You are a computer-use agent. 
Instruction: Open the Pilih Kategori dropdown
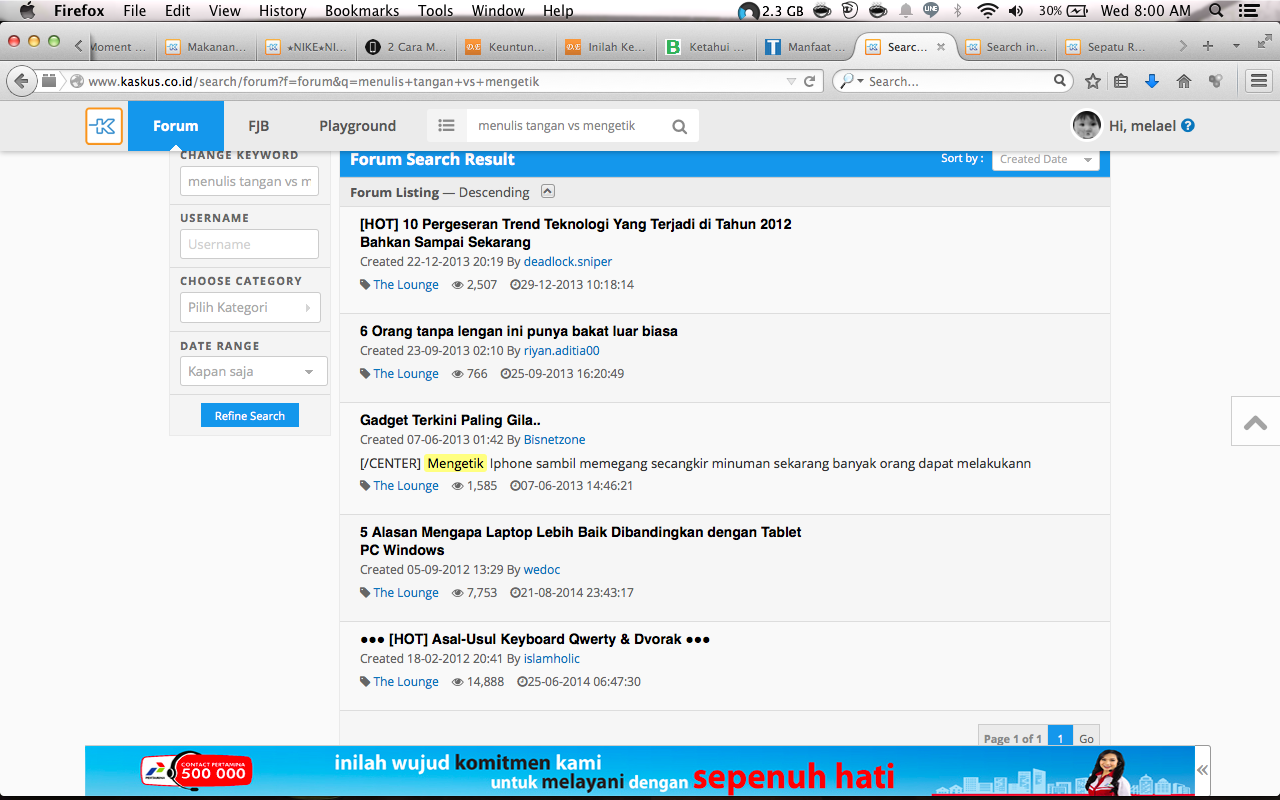[250, 307]
